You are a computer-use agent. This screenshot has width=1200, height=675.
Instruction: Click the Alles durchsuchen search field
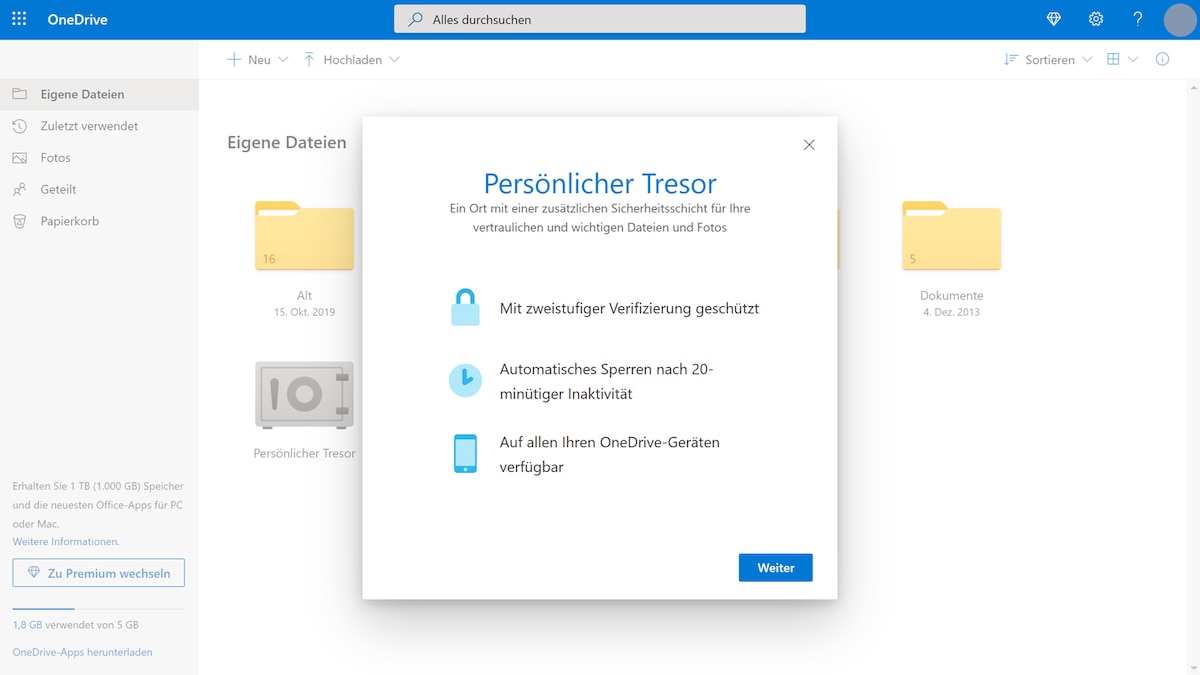pyautogui.click(x=599, y=18)
